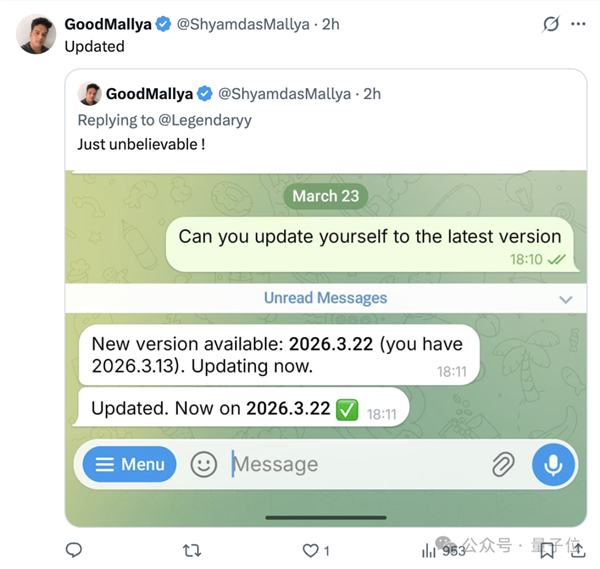The image size is (600, 569).
Task: Bookmark this tweet
Action: point(547,550)
